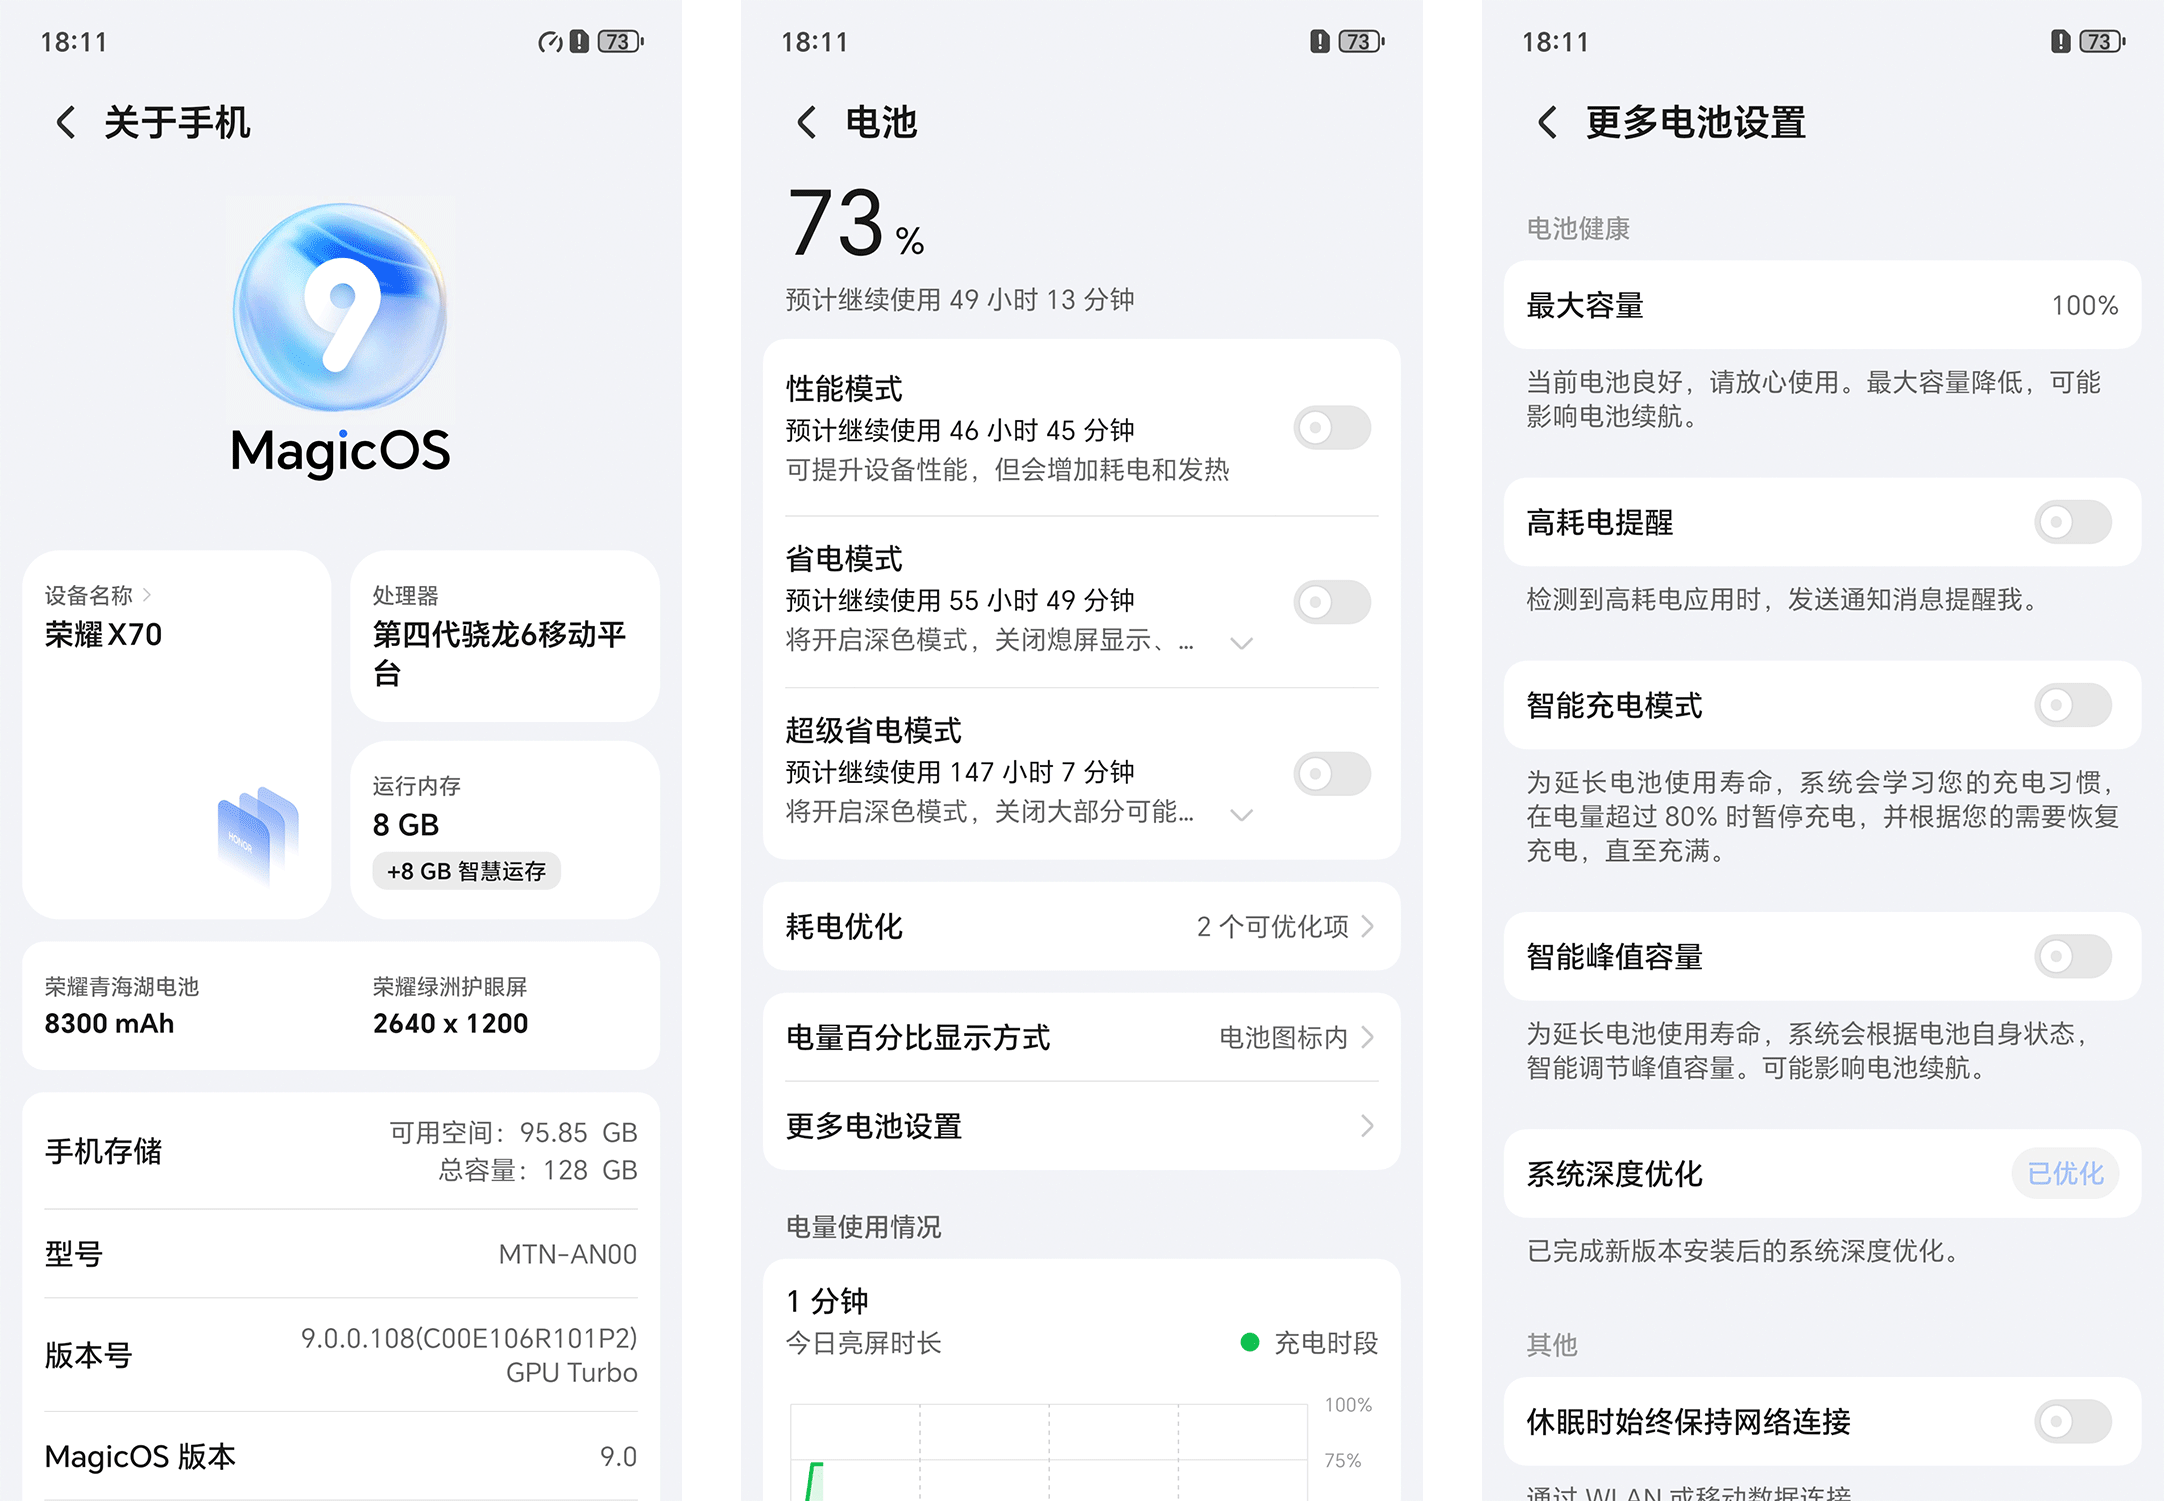The image size is (2164, 1501).
Task: Toggle 高耗电提醒 on
Action: coord(2073,522)
